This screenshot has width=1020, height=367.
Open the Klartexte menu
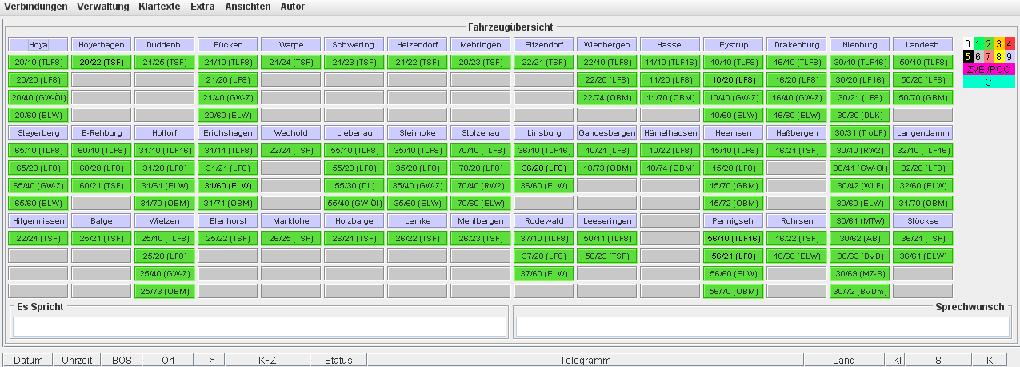pos(160,7)
